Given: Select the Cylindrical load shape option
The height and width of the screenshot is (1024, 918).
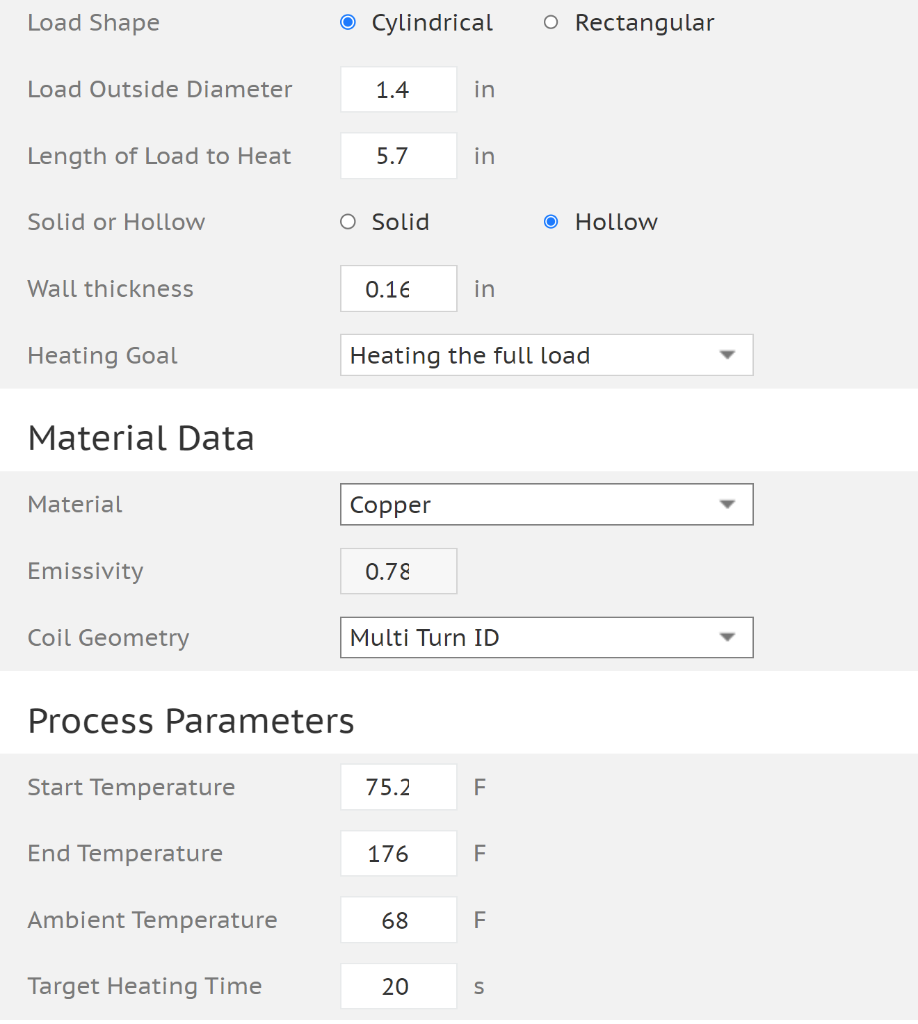Looking at the screenshot, I should point(348,23).
